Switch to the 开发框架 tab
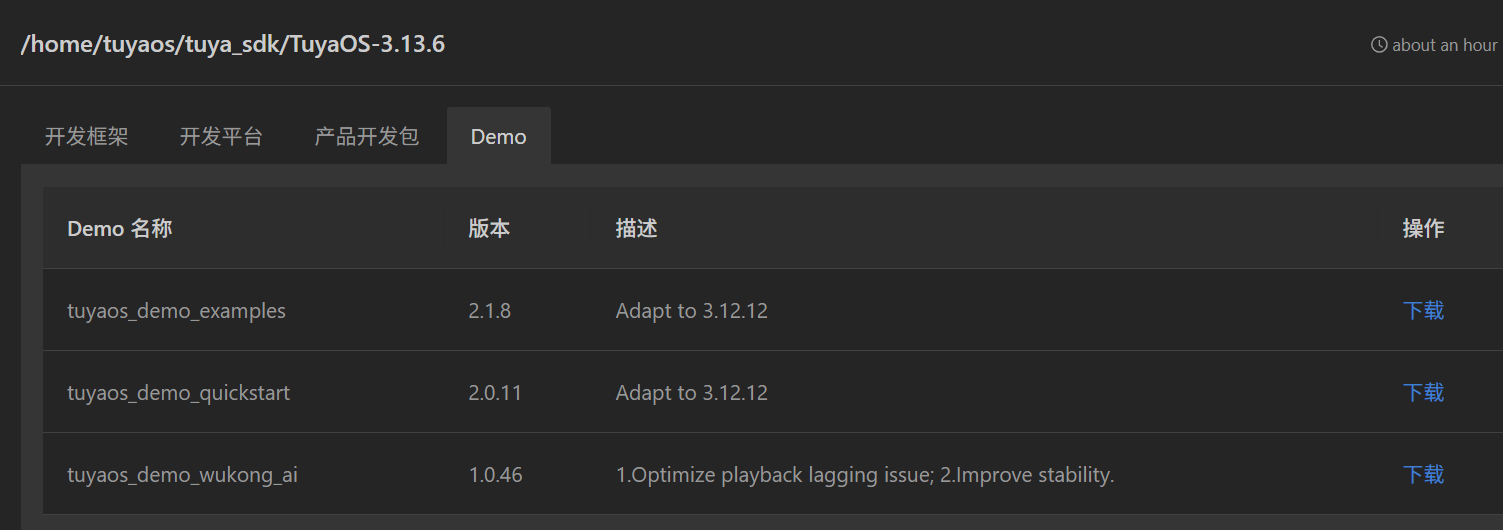1503x530 pixels. pyautogui.click(x=87, y=136)
